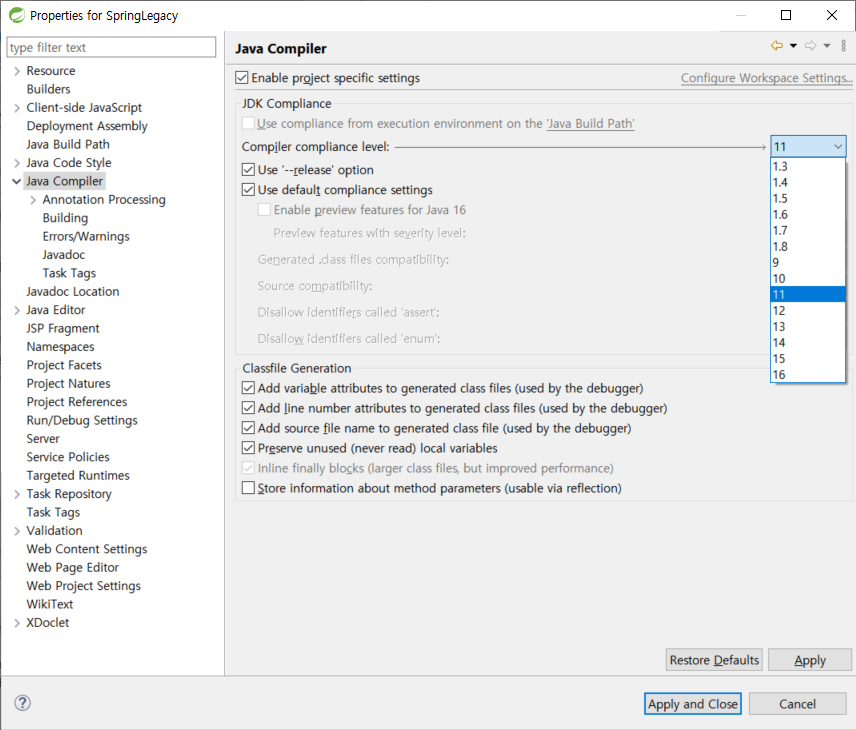Click the Apply button
Image resolution: width=856 pixels, height=730 pixels.
click(x=810, y=660)
